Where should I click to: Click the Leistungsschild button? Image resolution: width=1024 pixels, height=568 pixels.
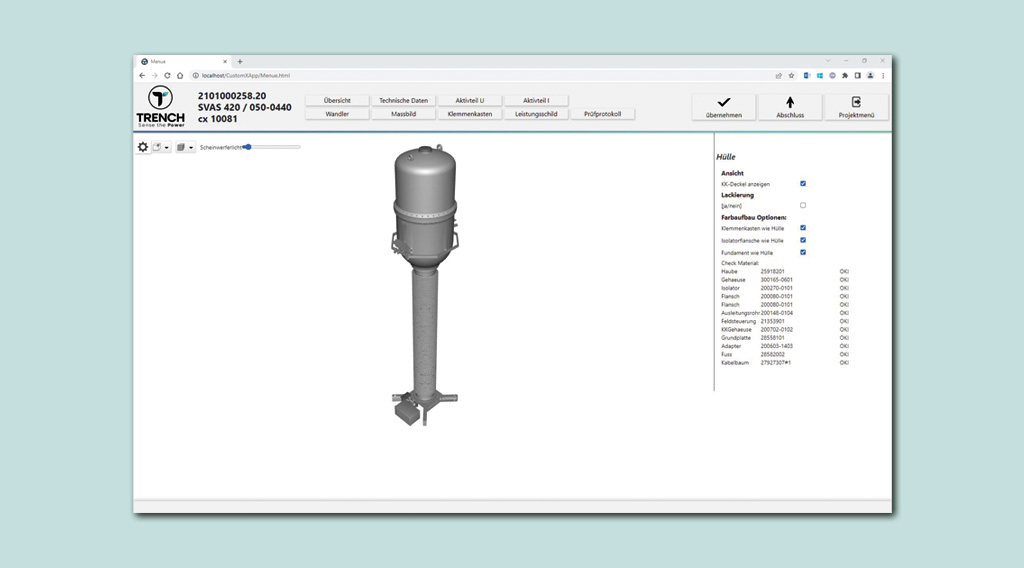point(536,114)
